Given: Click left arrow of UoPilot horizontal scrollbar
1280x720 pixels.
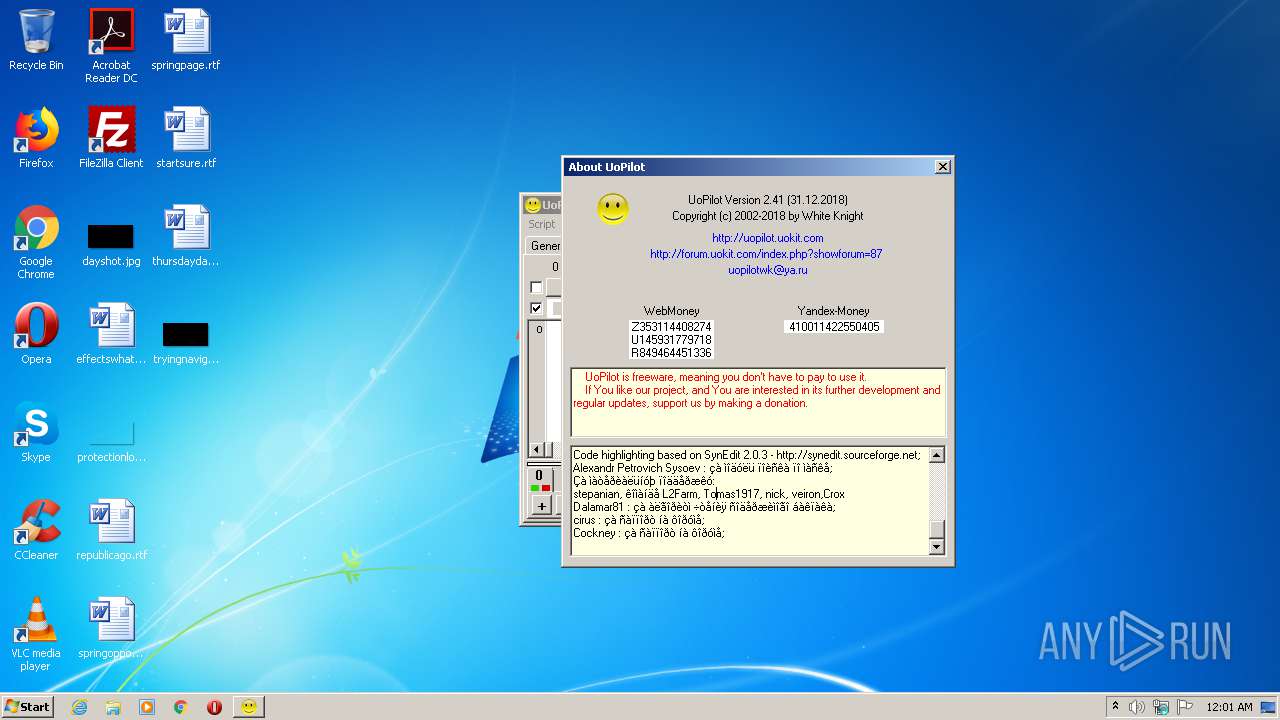Looking at the screenshot, I should [535, 450].
